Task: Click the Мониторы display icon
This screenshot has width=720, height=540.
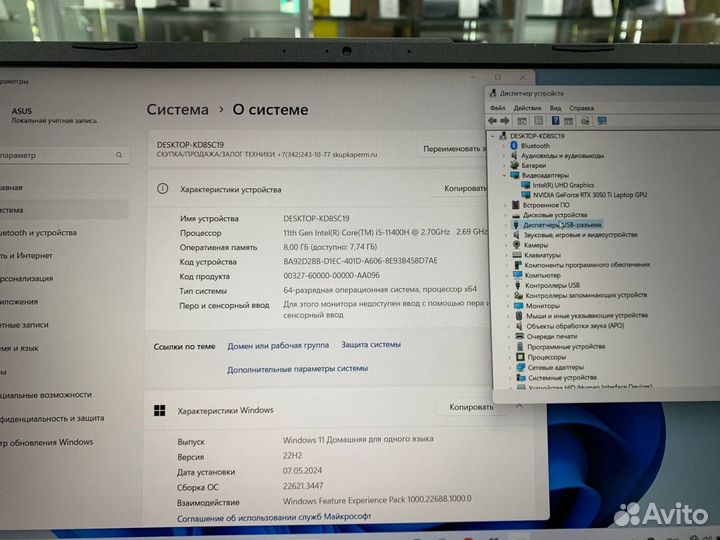Action: point(518,306)
